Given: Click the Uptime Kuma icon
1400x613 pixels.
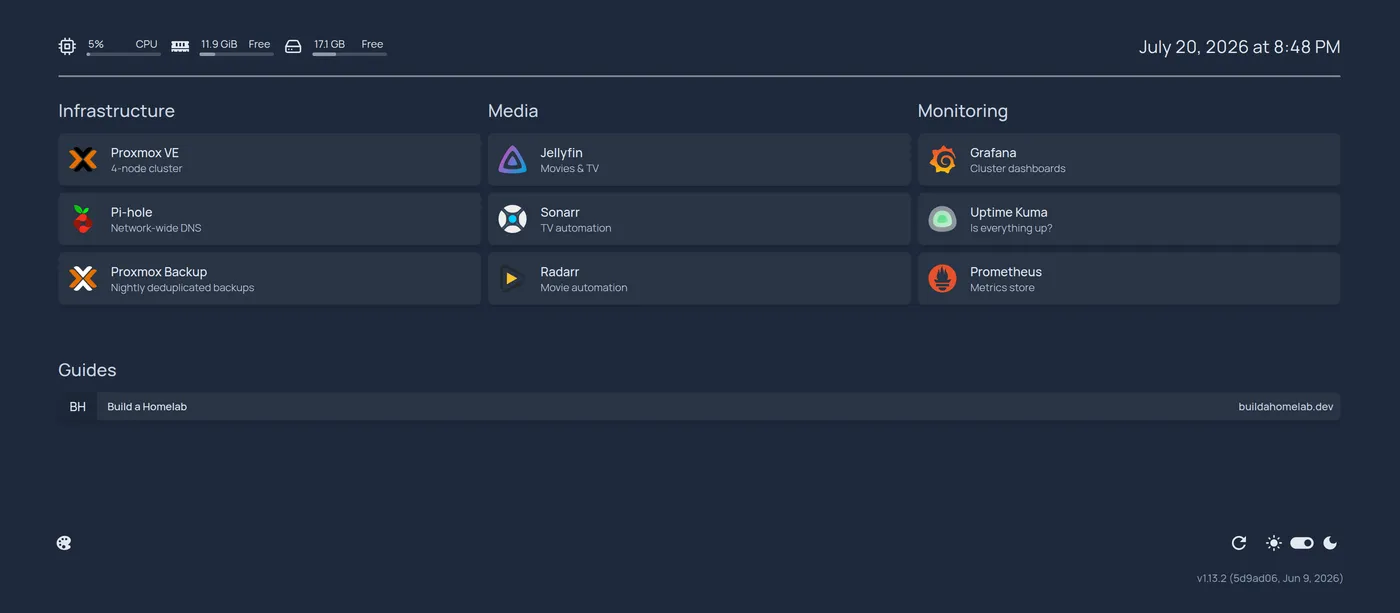Looking at the screenshot, I should point(942,219).
